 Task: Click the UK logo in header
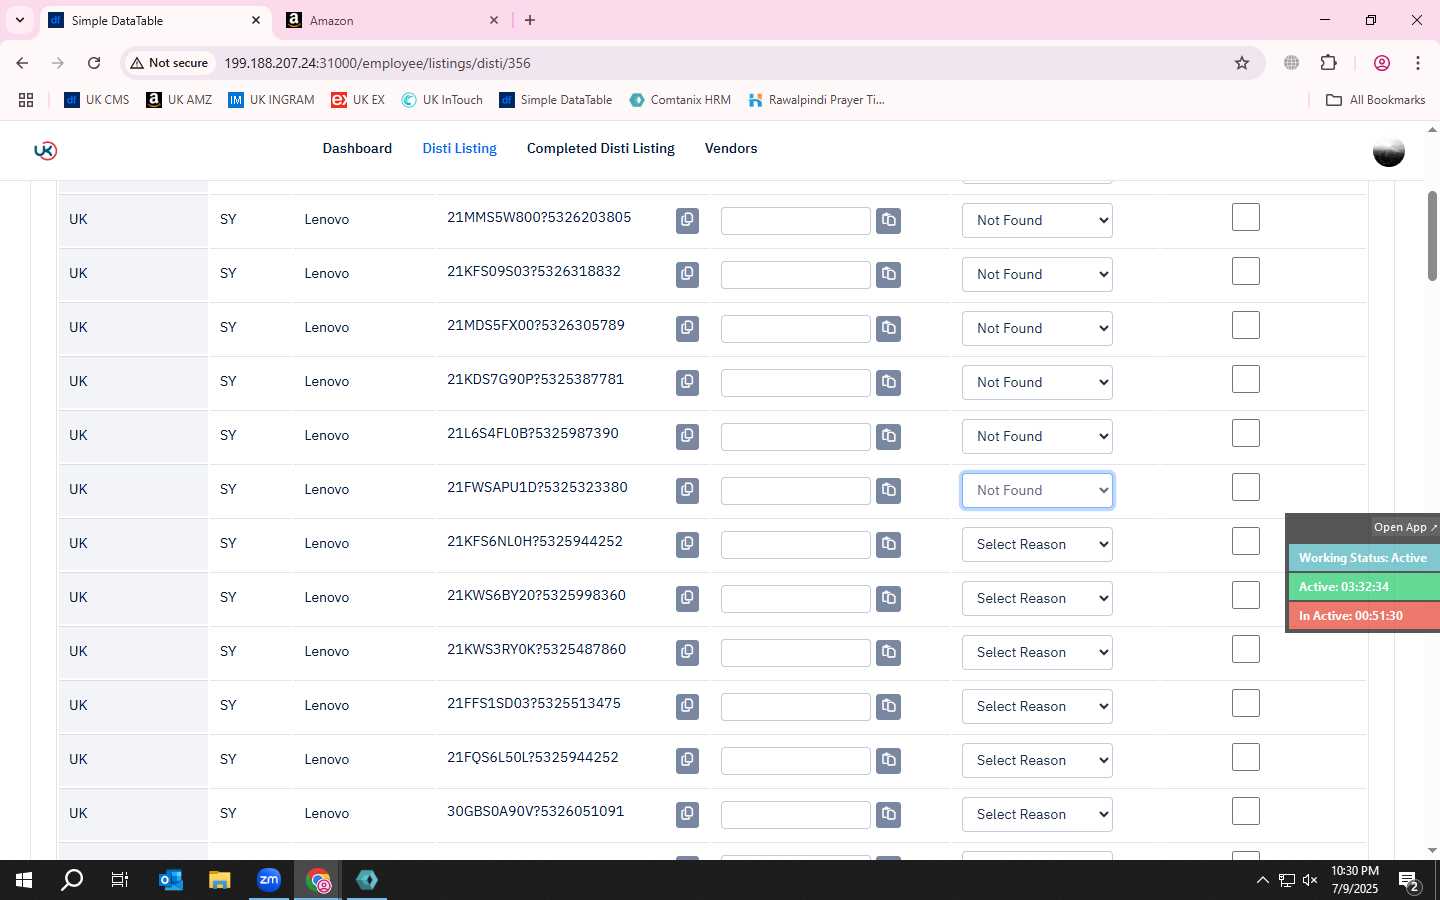pos(45,150)
